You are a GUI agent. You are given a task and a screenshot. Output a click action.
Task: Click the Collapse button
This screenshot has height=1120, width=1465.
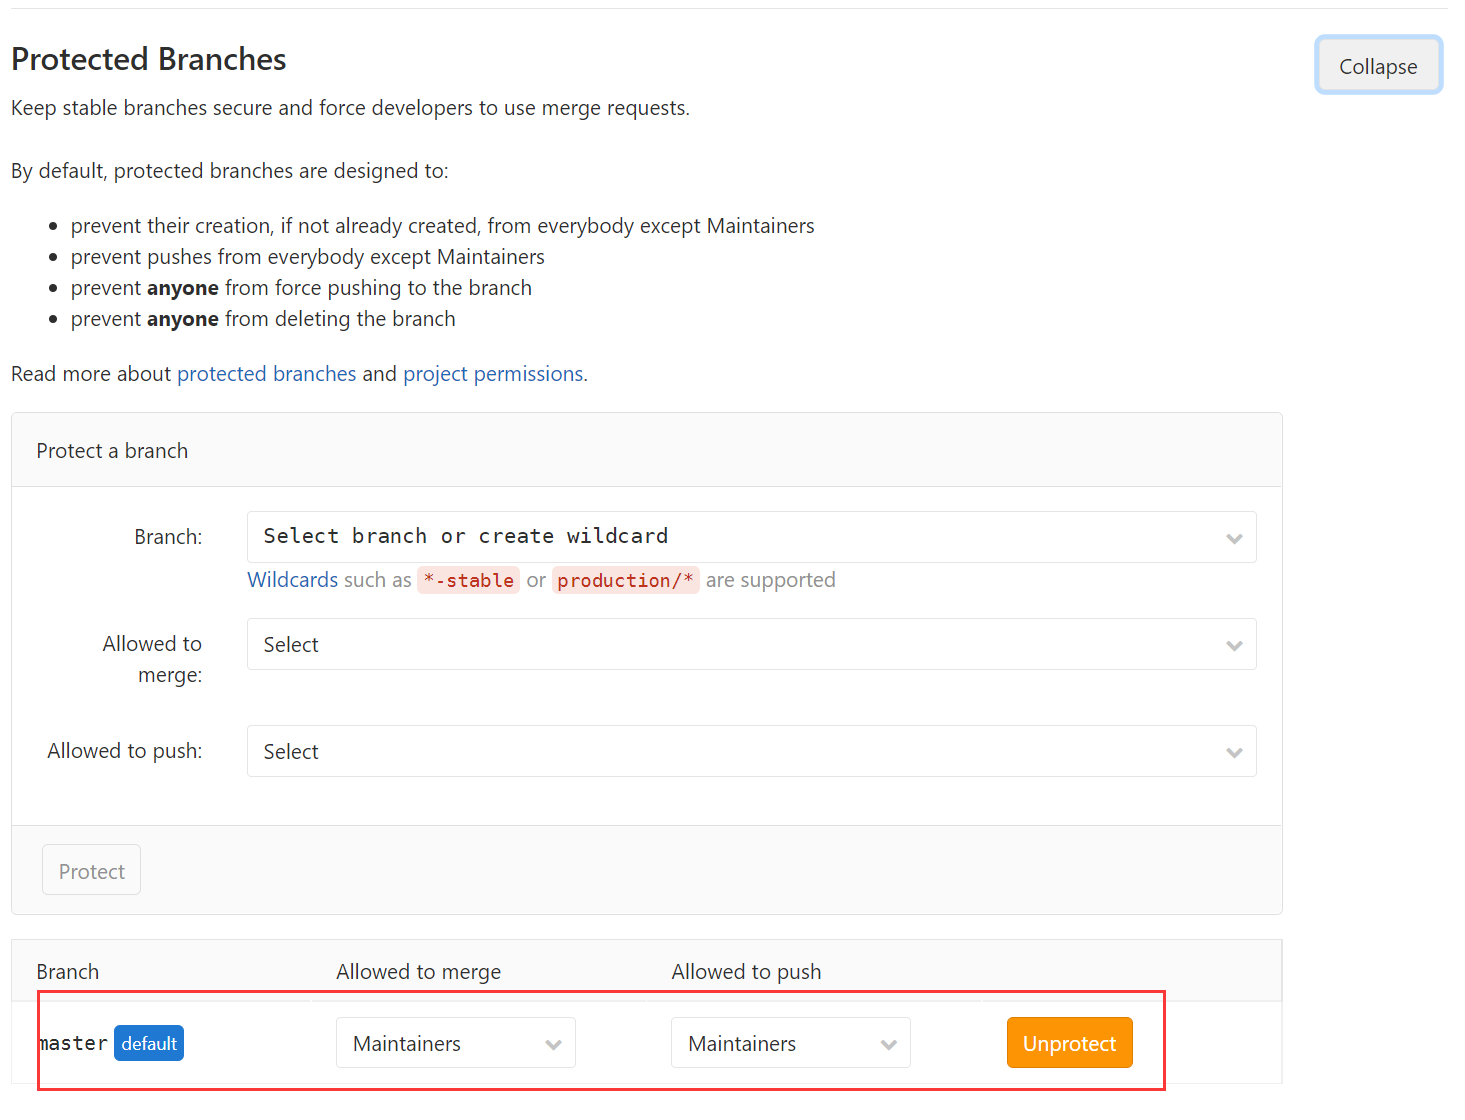point(1377,66)
